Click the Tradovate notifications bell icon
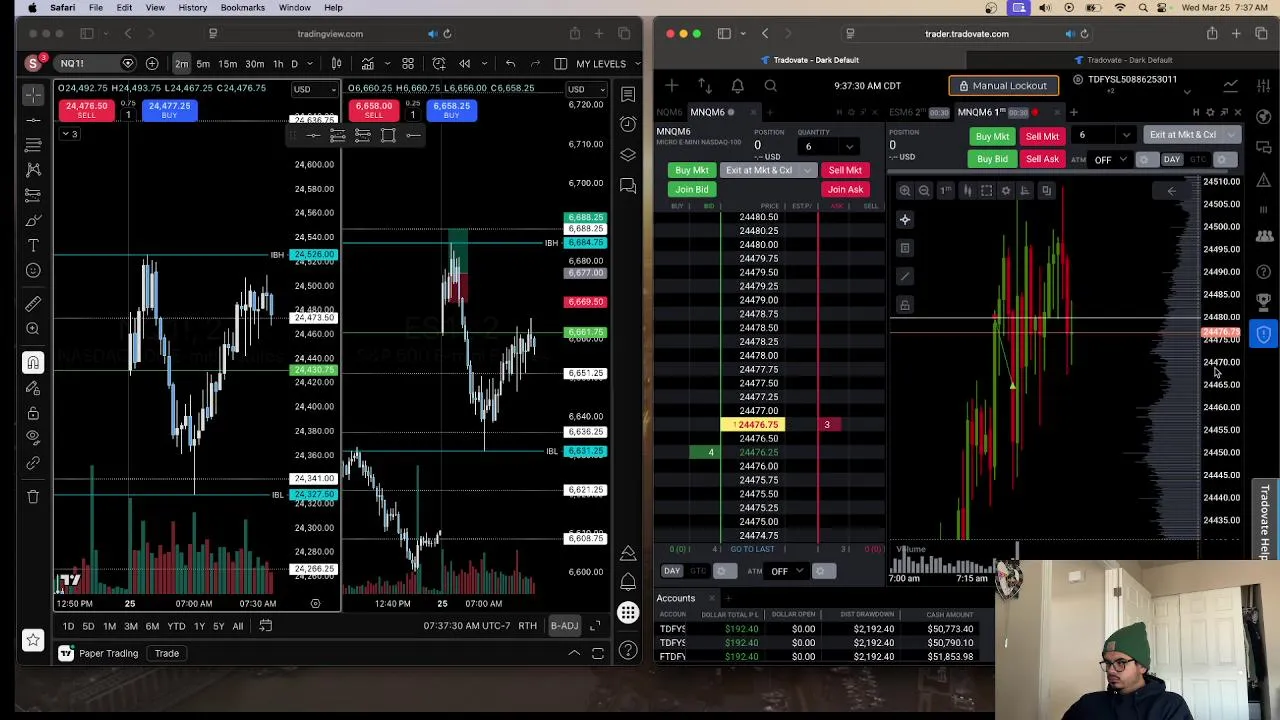The width and height of the screenshot is (1280, 720). [x=738, y=86]
